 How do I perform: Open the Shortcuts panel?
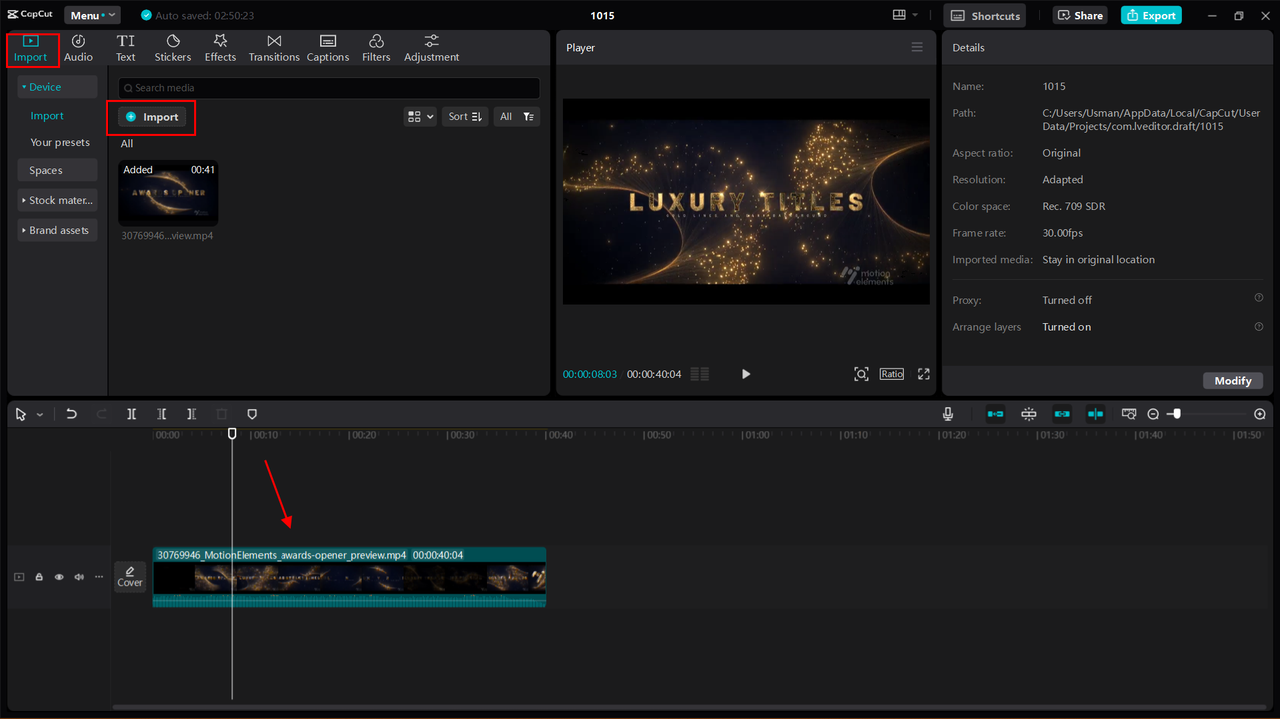[985, 15]
